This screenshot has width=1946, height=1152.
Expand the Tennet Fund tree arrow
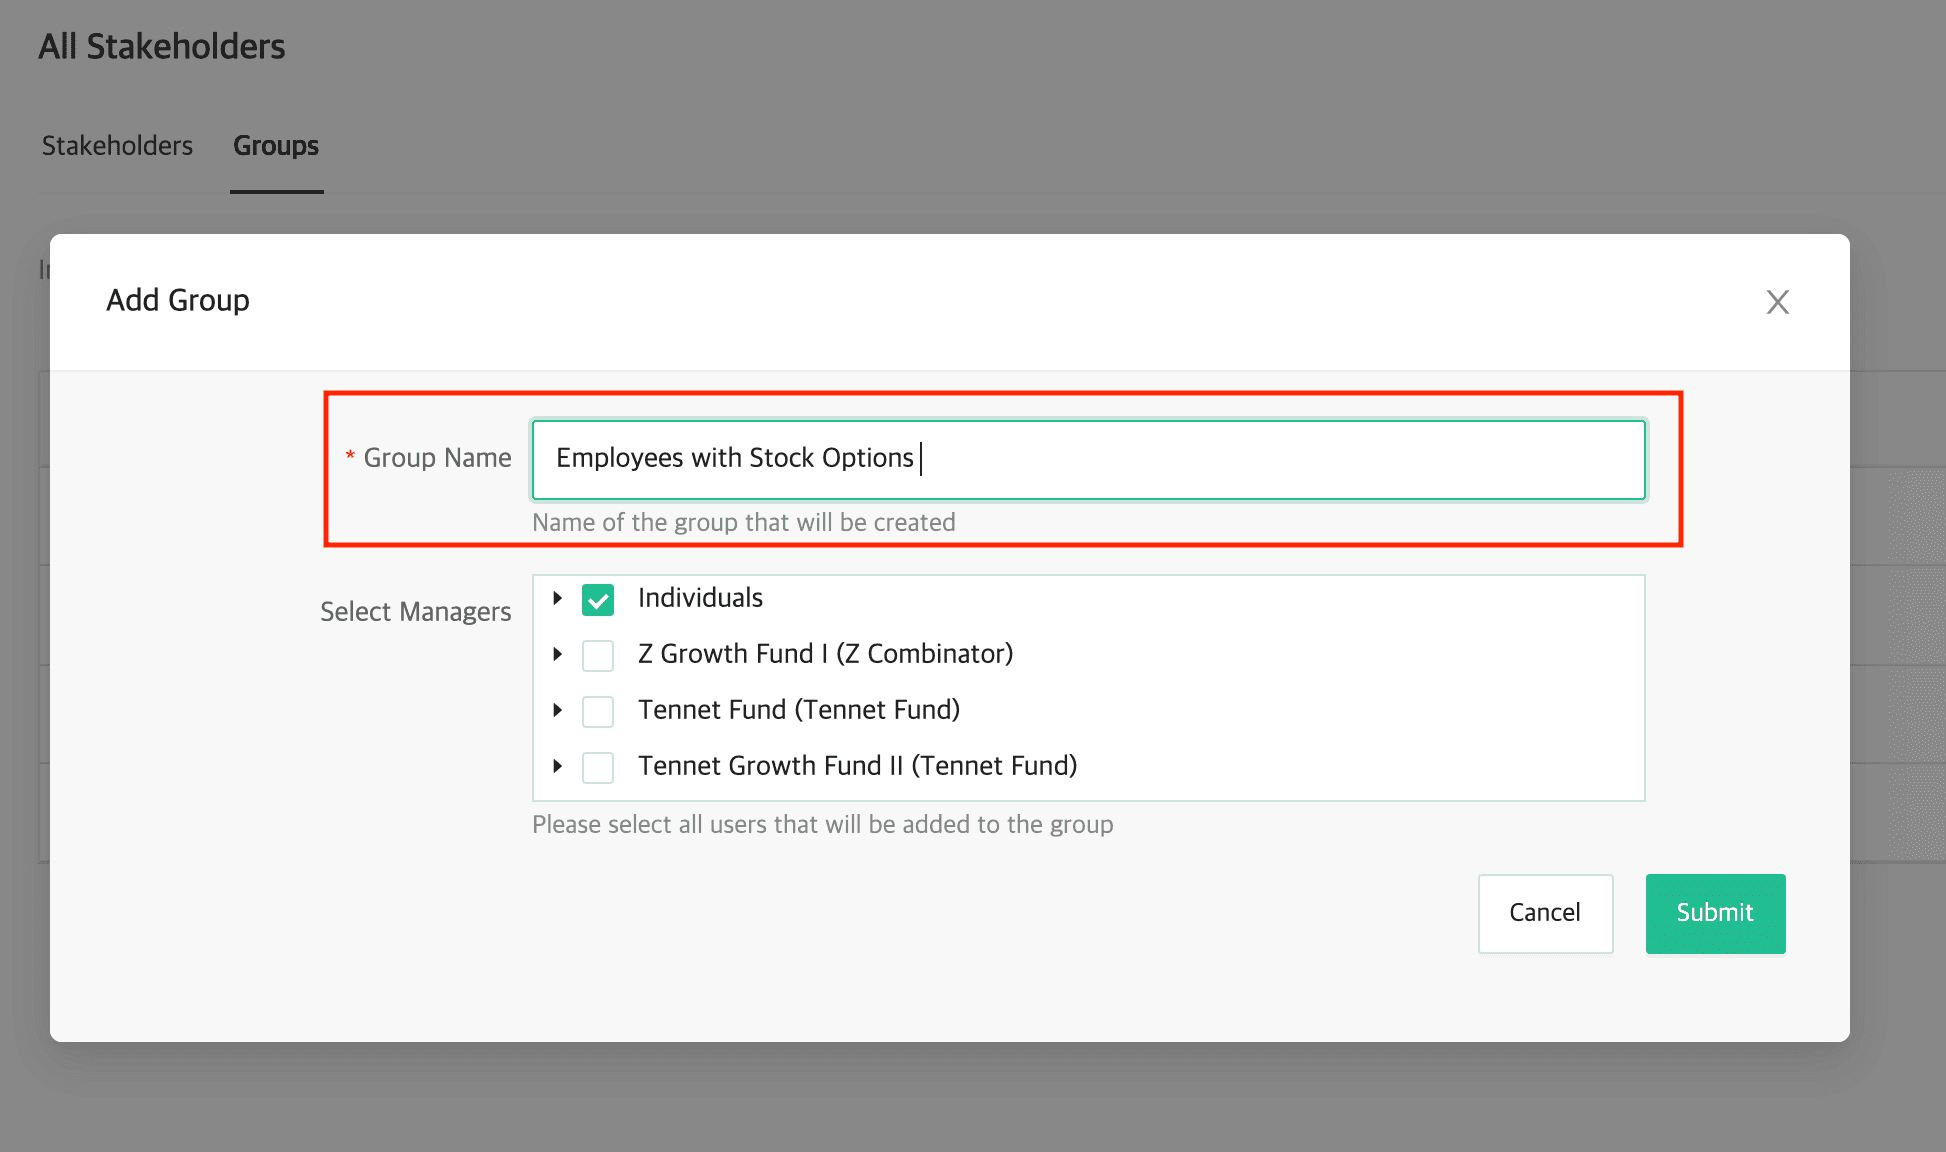pos(558,710)
